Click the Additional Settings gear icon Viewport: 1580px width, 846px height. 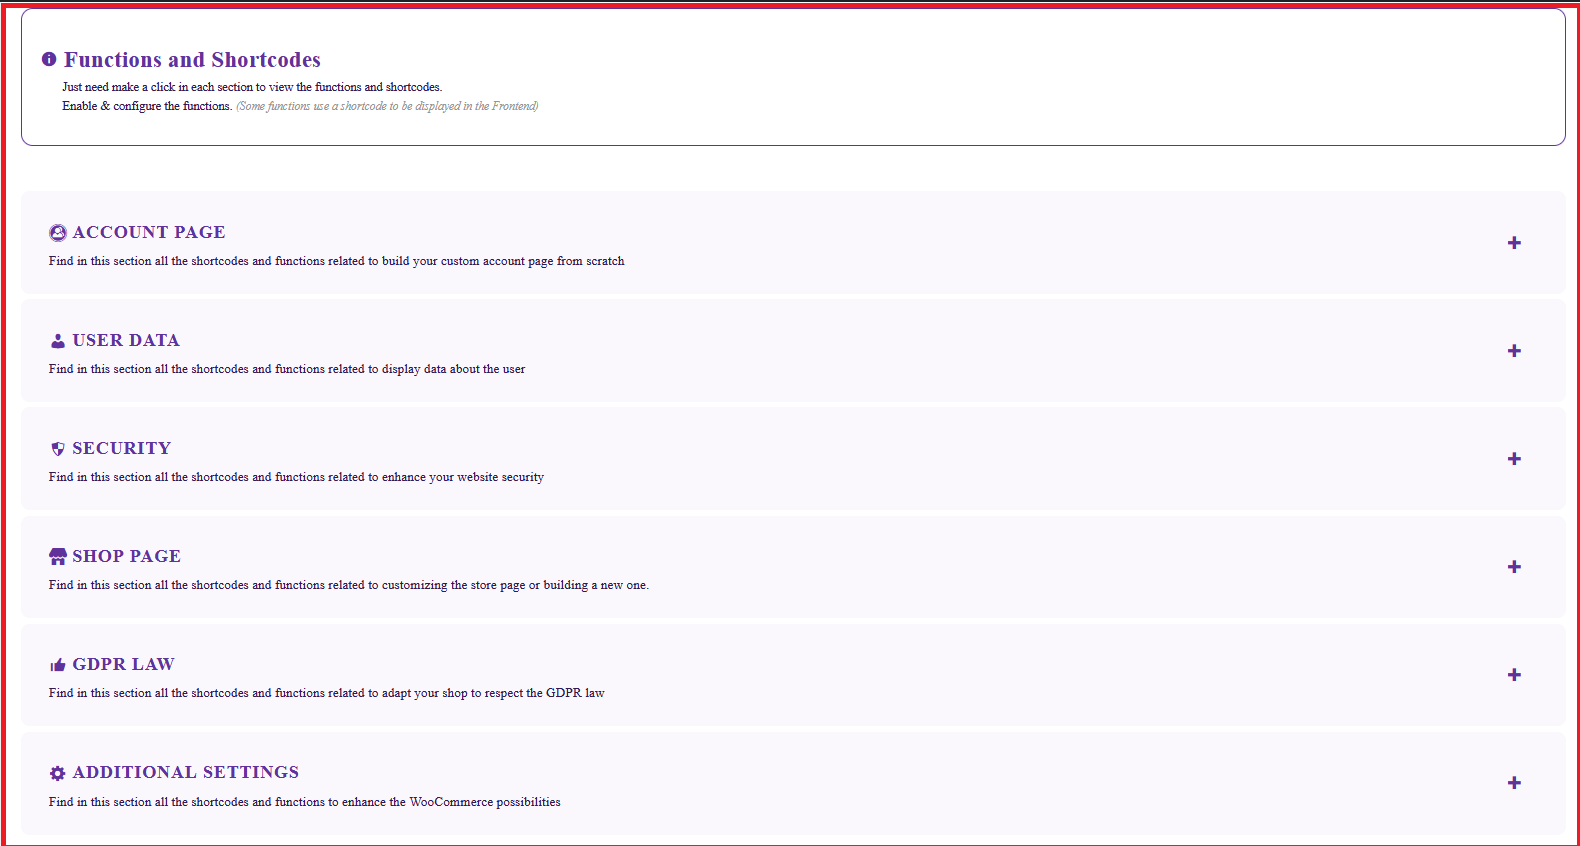(x=58, y=773)
